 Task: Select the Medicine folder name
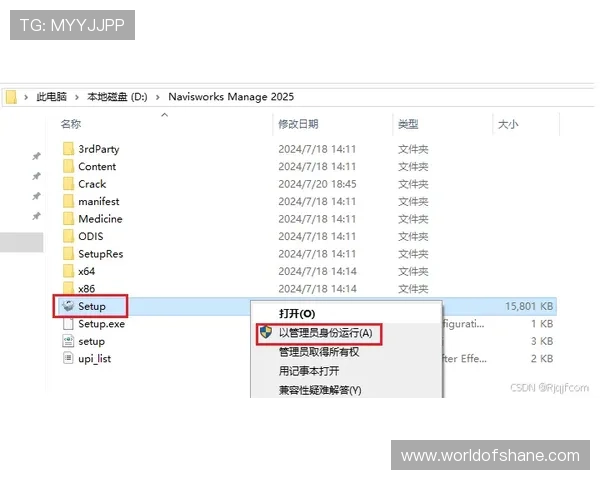pos(100,219)
